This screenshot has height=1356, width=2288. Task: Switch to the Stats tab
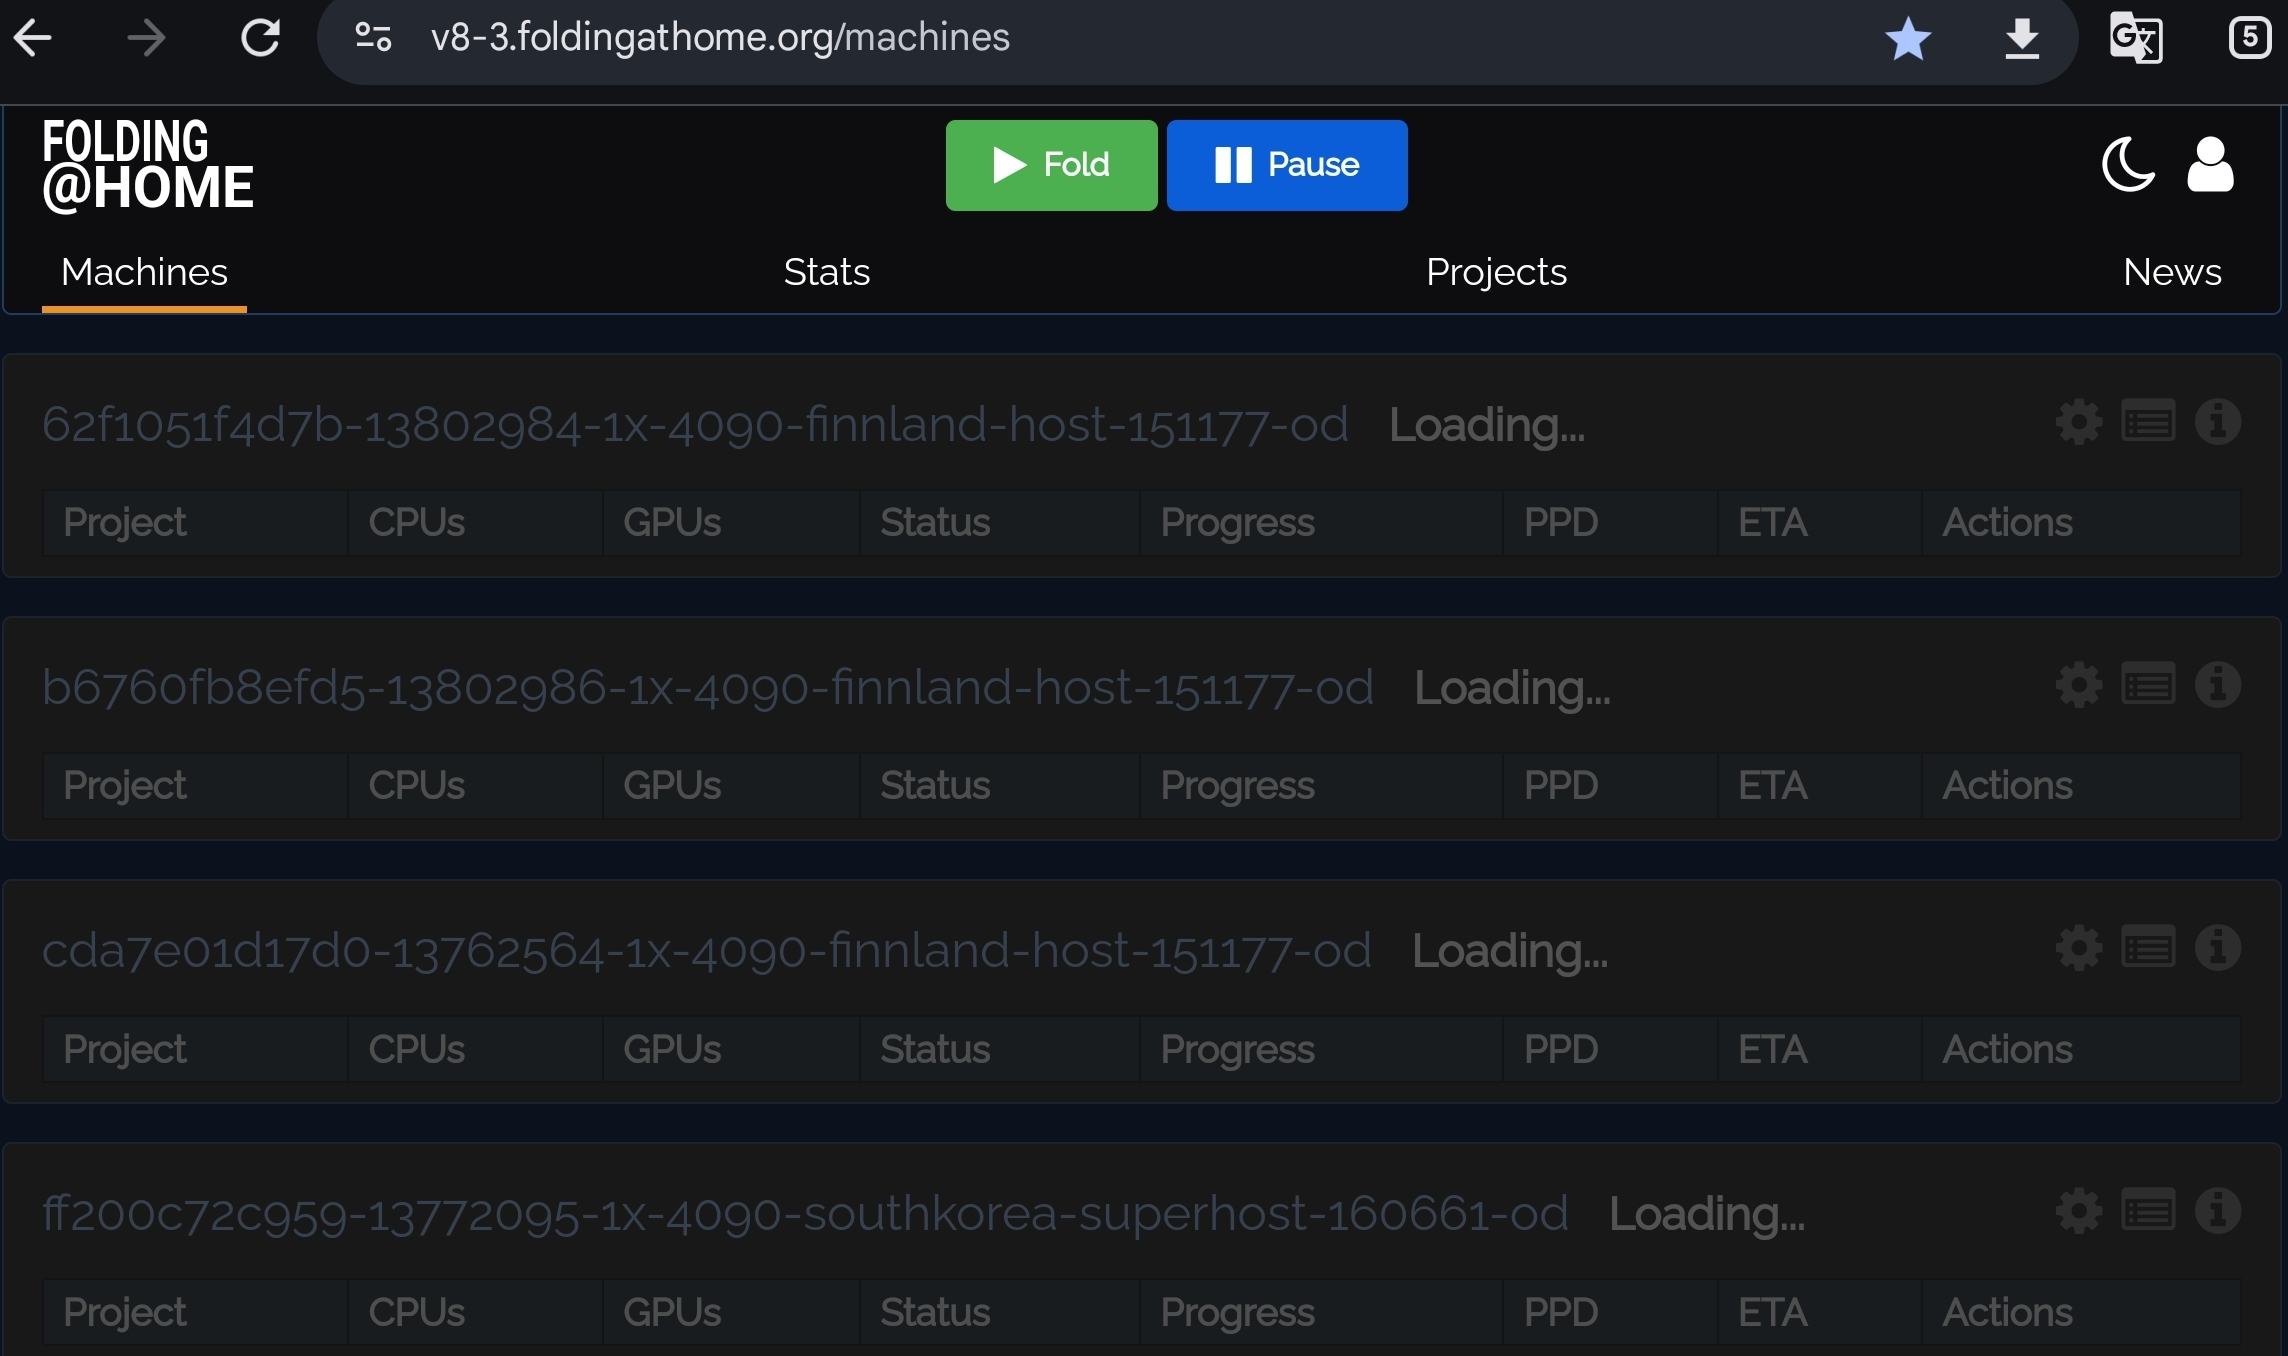click(826, 272)
